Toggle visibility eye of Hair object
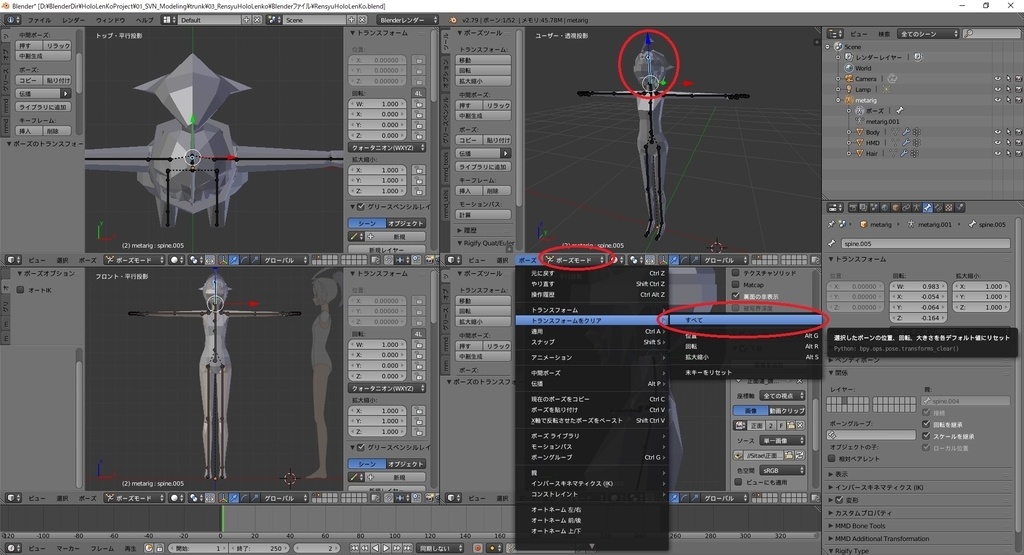This screenshot has width=1024, height=555. pos(997,153)
